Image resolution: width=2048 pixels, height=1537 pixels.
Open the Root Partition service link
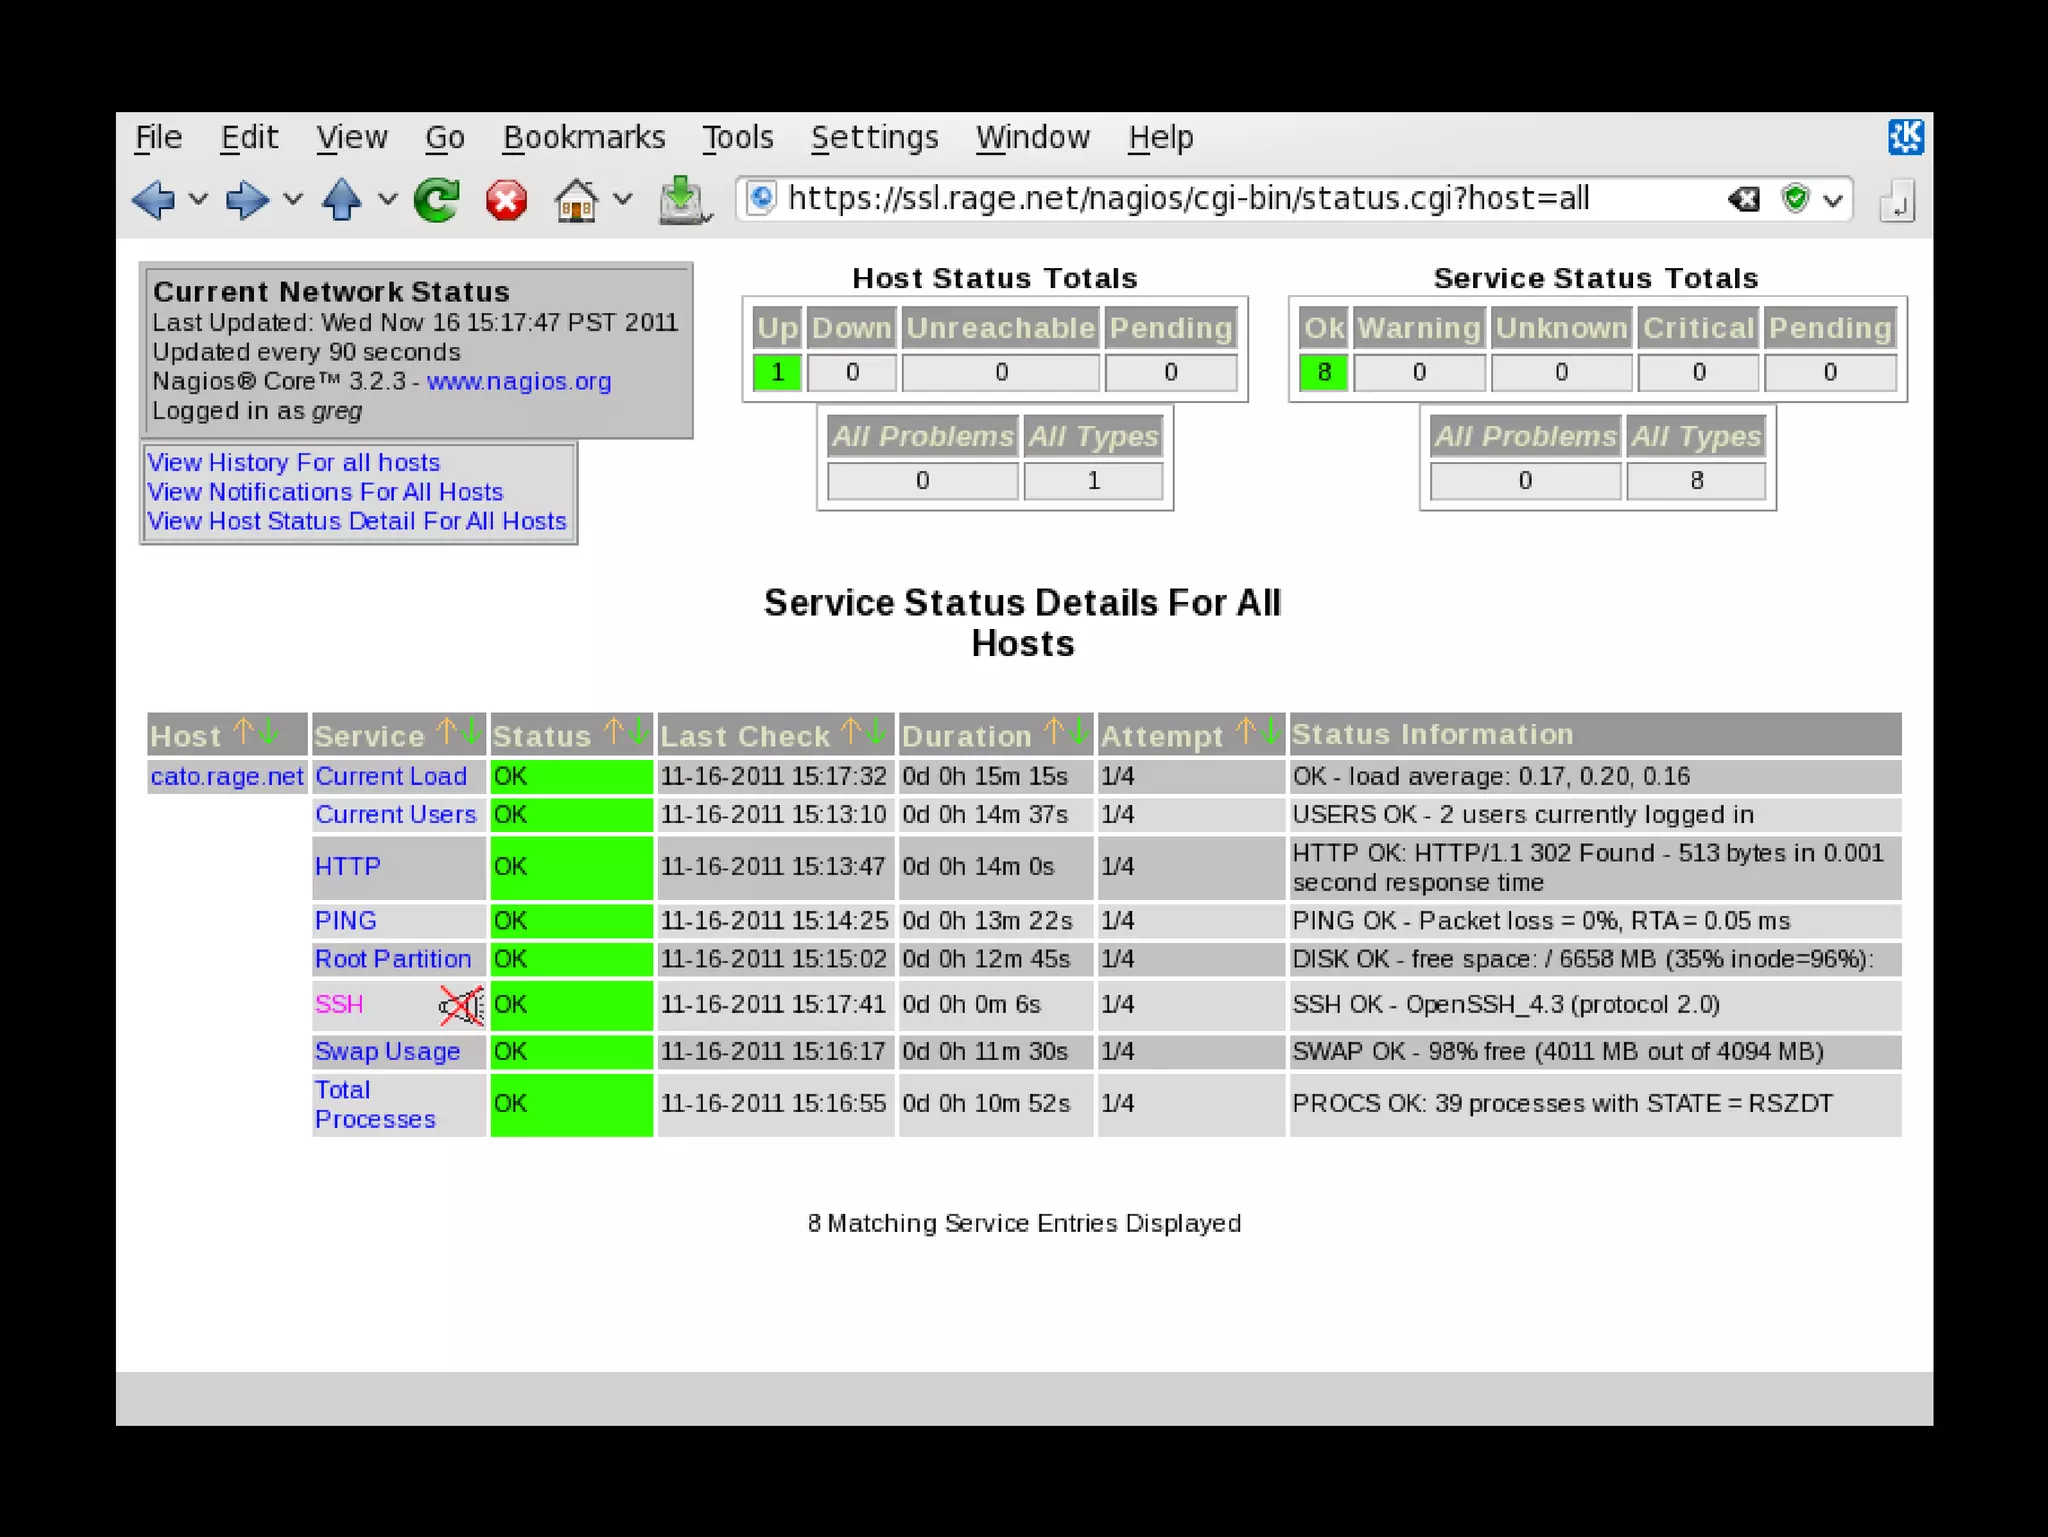coord(392,959)
